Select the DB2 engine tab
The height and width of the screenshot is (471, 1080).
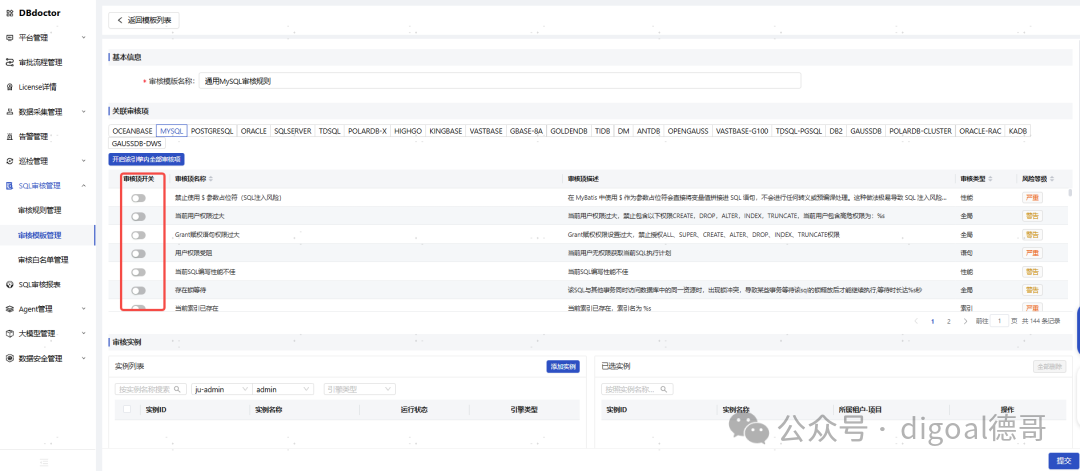tap(835, 130)
